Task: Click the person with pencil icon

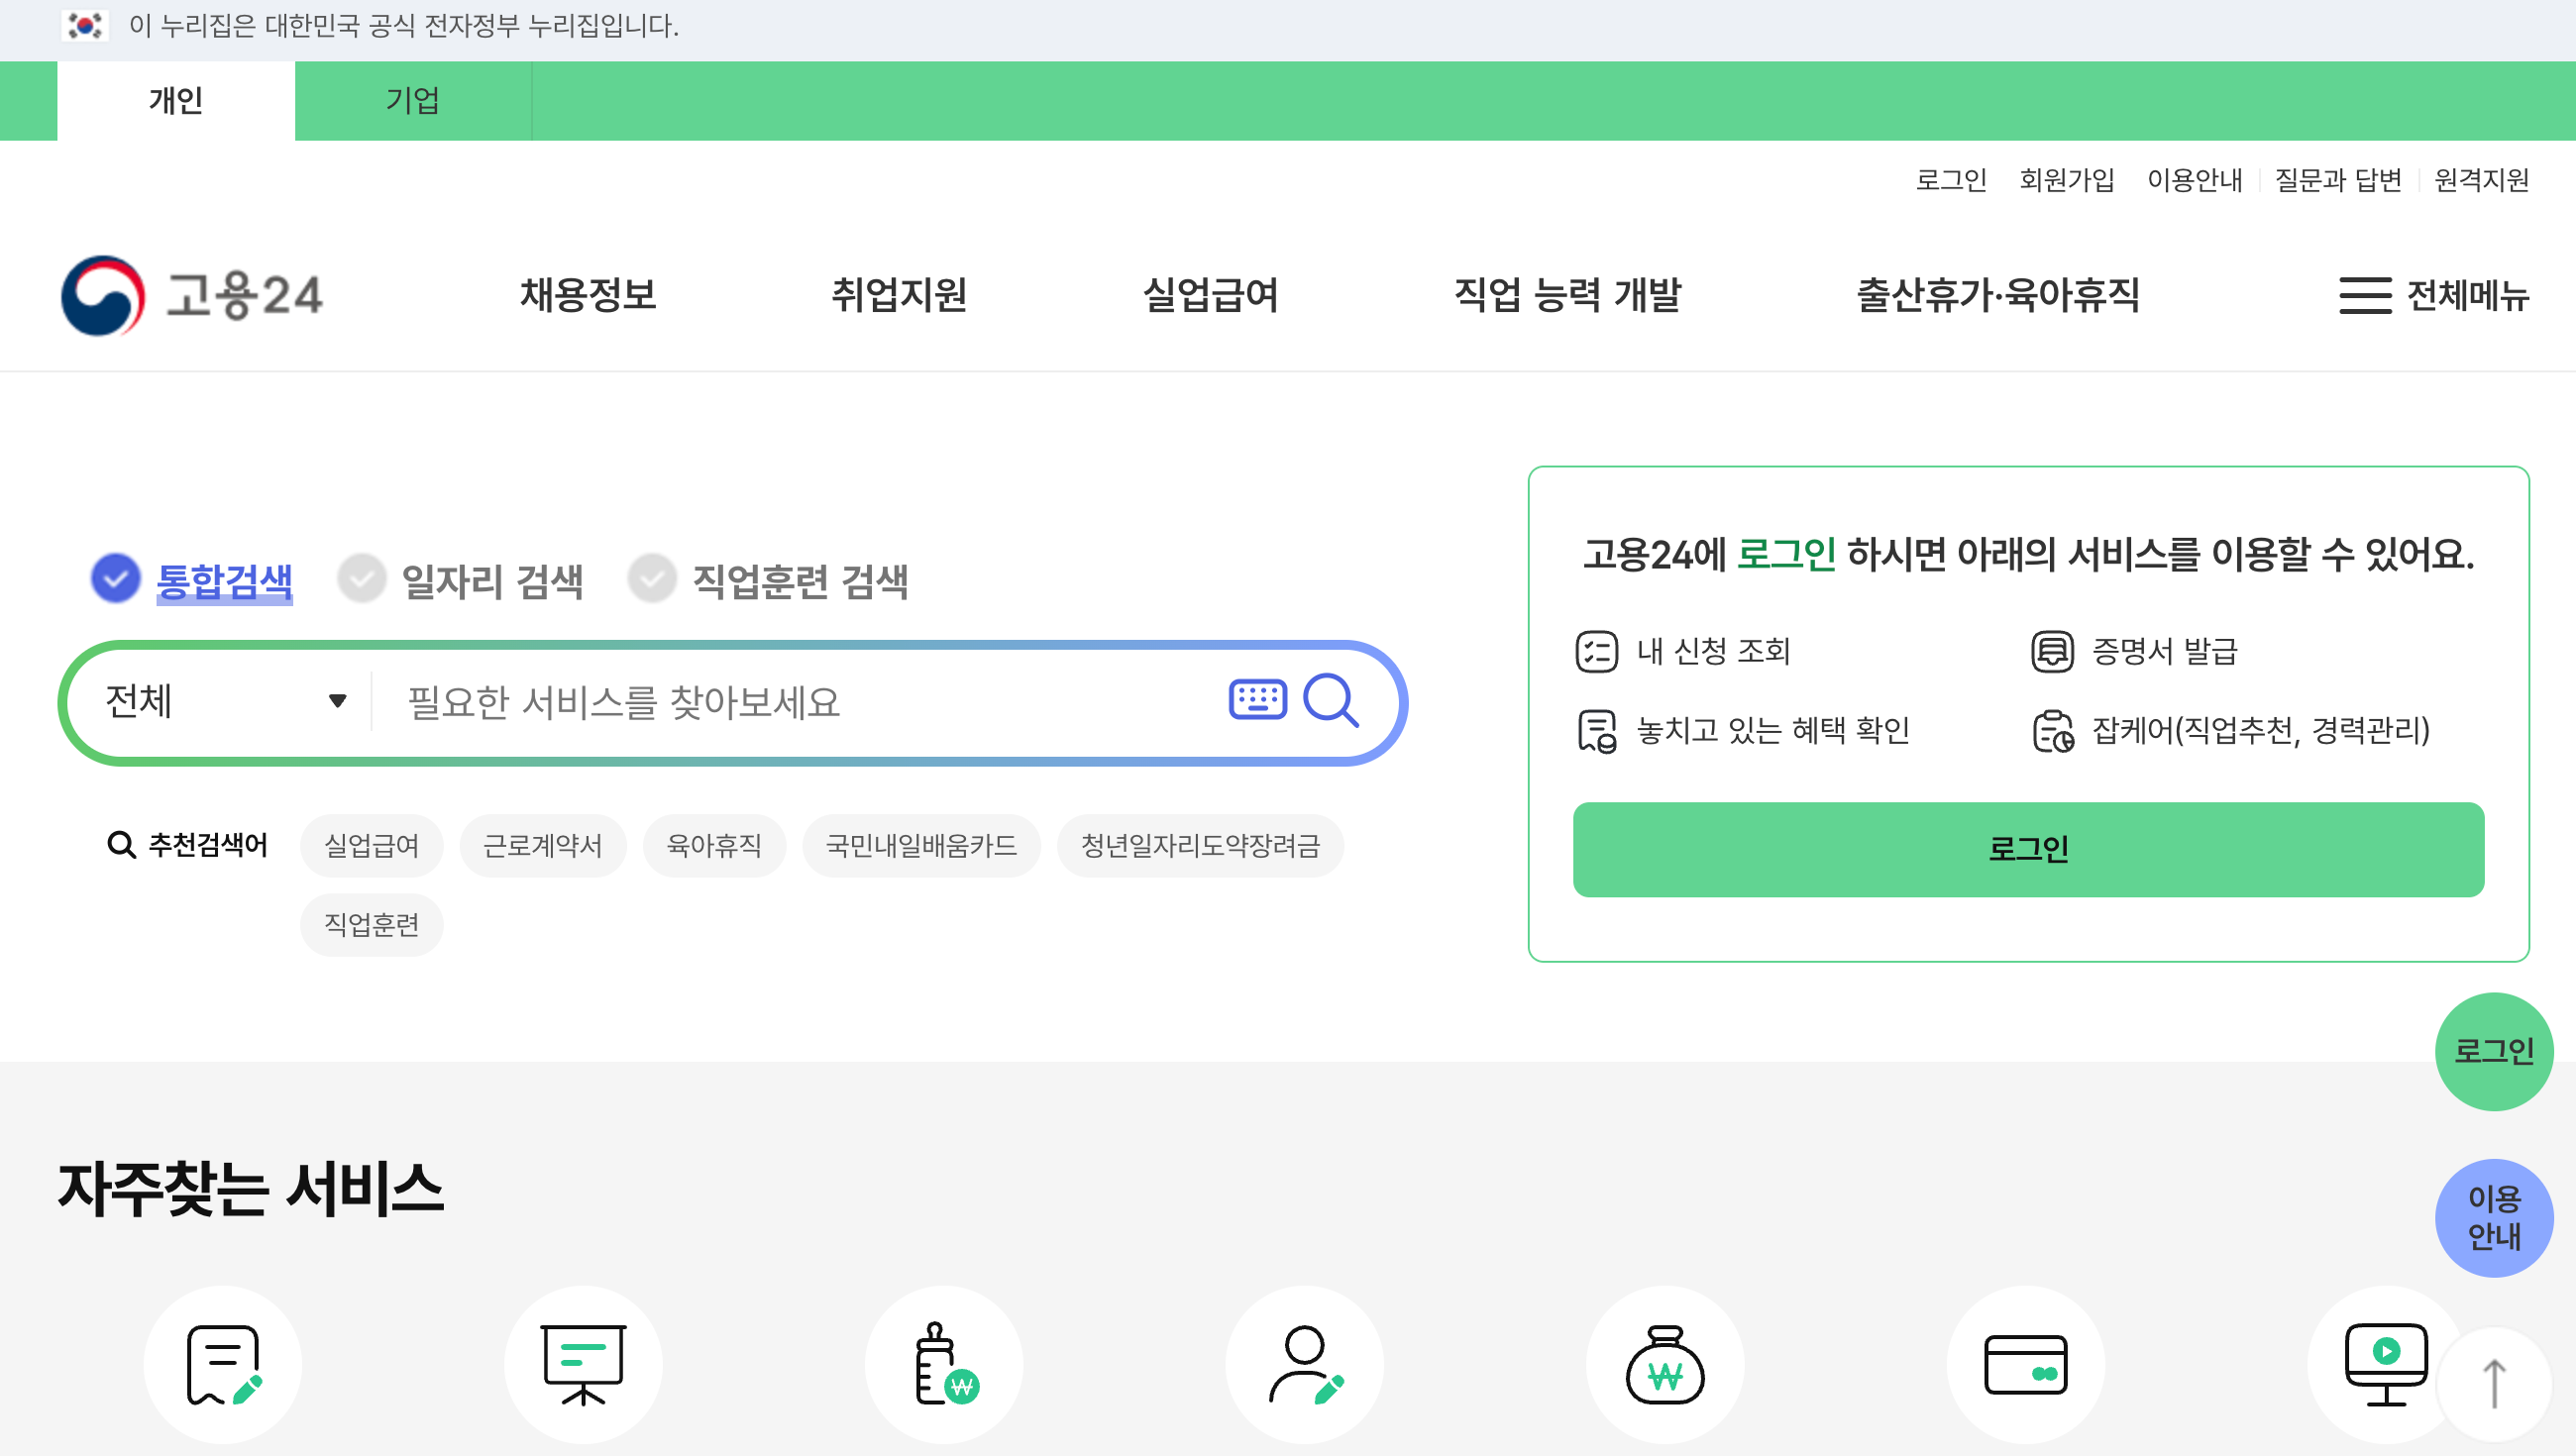Action: click(1304, 1365)
